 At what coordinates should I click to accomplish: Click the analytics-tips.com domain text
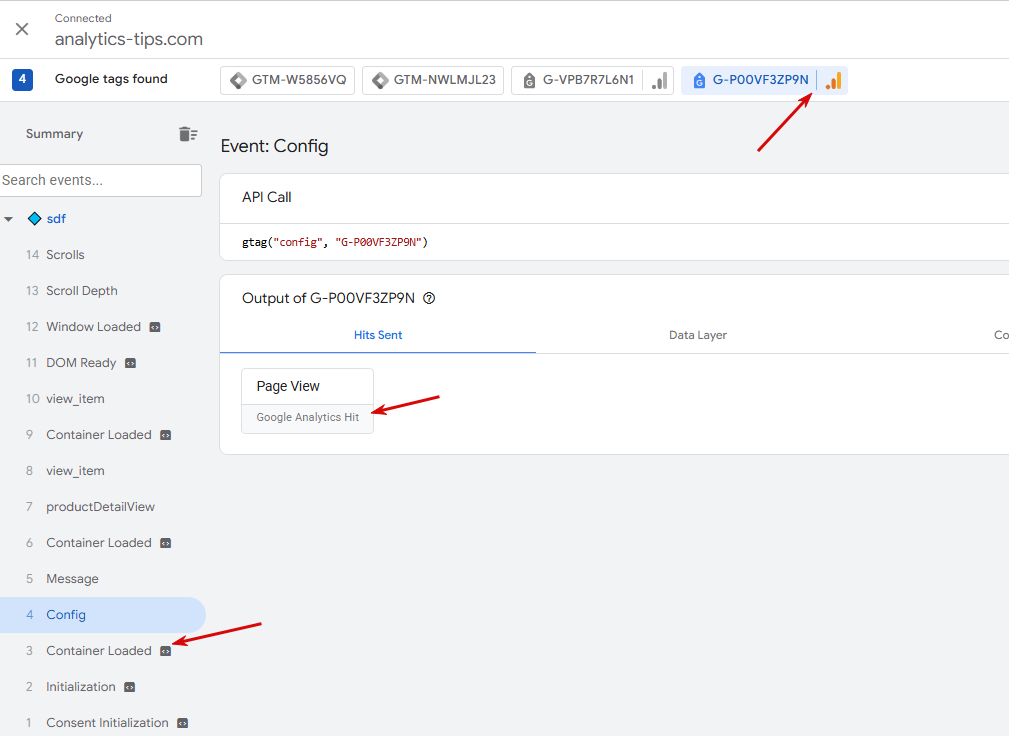click(x=129, y=40)
